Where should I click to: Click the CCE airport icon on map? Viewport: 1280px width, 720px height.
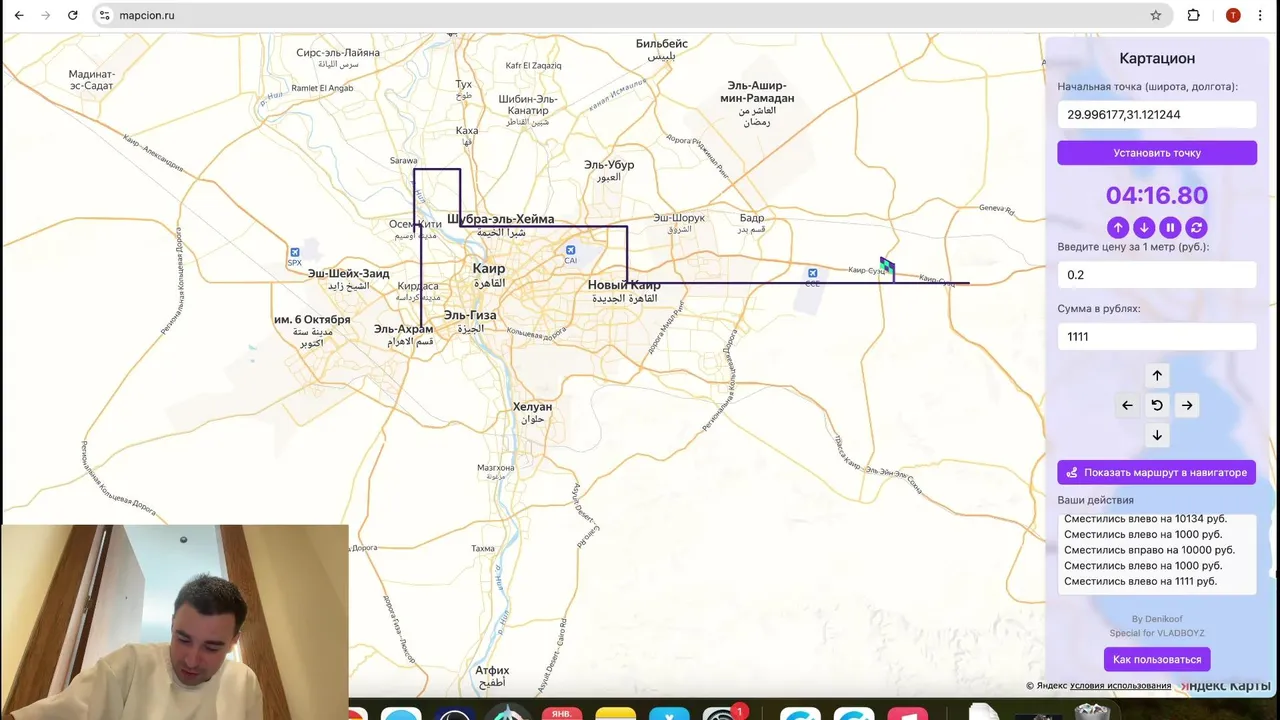pos(812,273)
